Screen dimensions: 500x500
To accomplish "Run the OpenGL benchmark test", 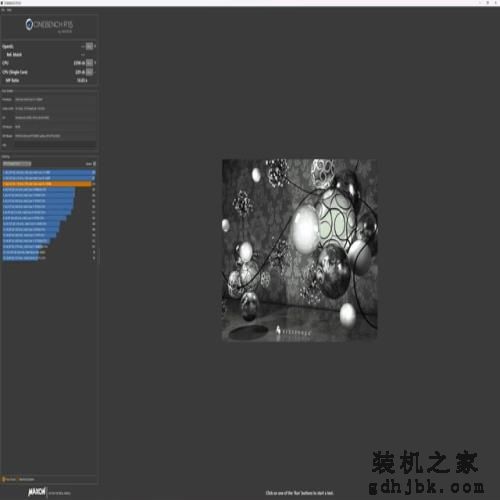I will click(89, 46).
